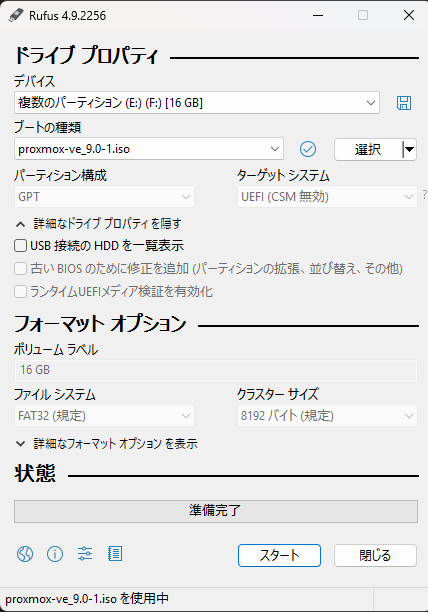Open the proxmox-ve_9.0-1.iso boot type dropdown
Image resolution: width=428 pixels, height=612 pixels.
coord(149,149)
